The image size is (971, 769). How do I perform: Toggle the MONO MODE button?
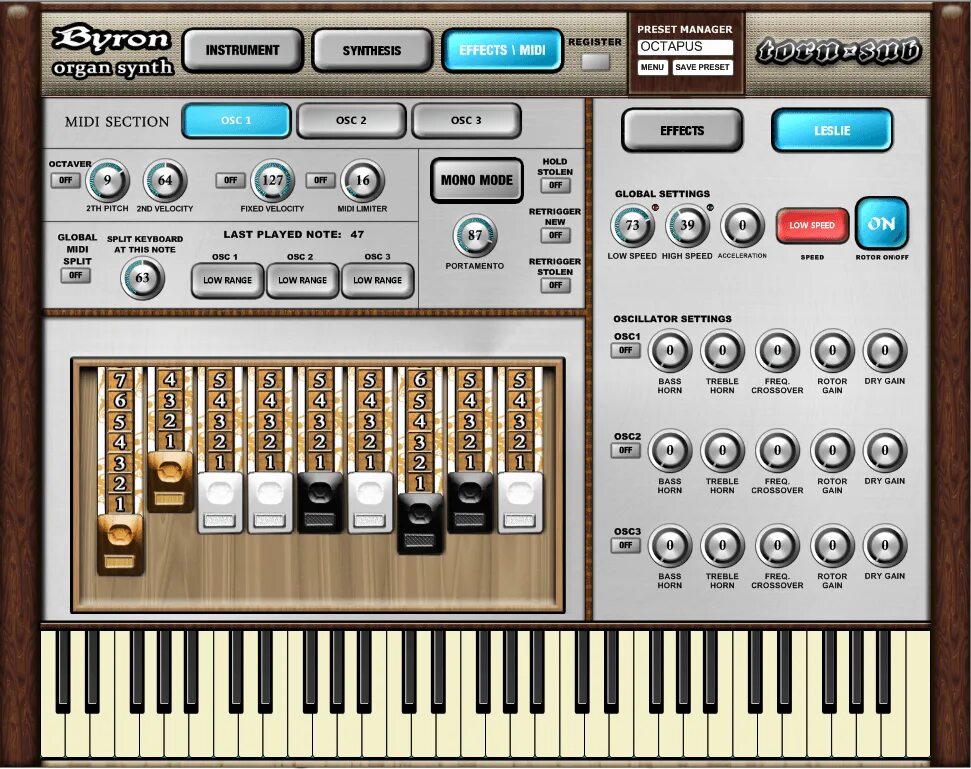(x=477, y=180)
